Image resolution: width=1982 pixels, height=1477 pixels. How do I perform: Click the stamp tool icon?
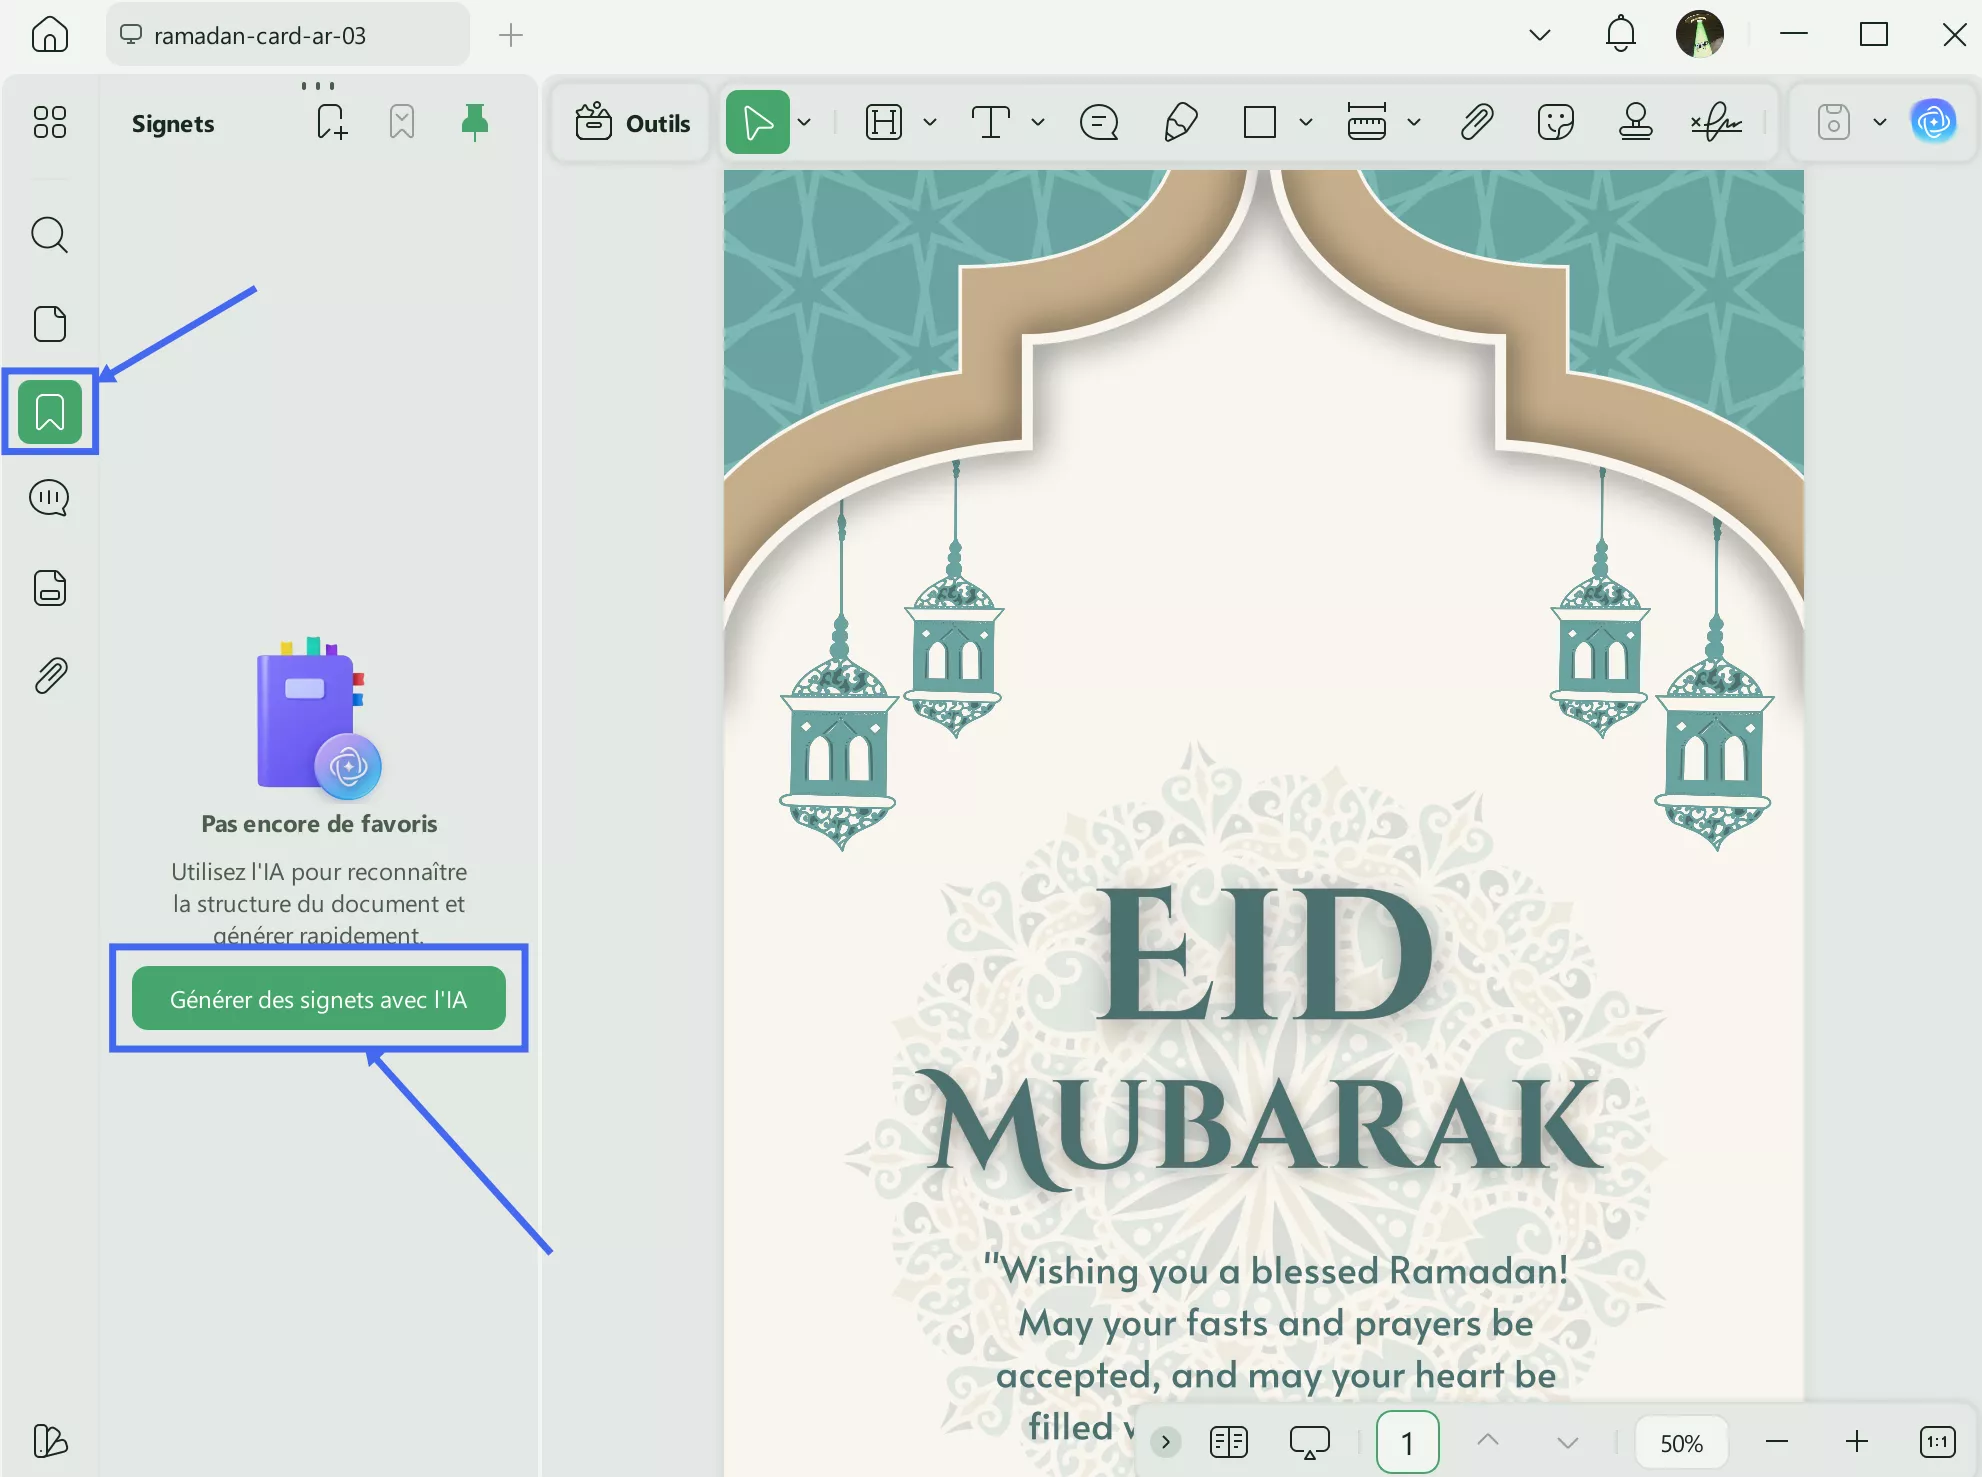tap(1635, 123)
